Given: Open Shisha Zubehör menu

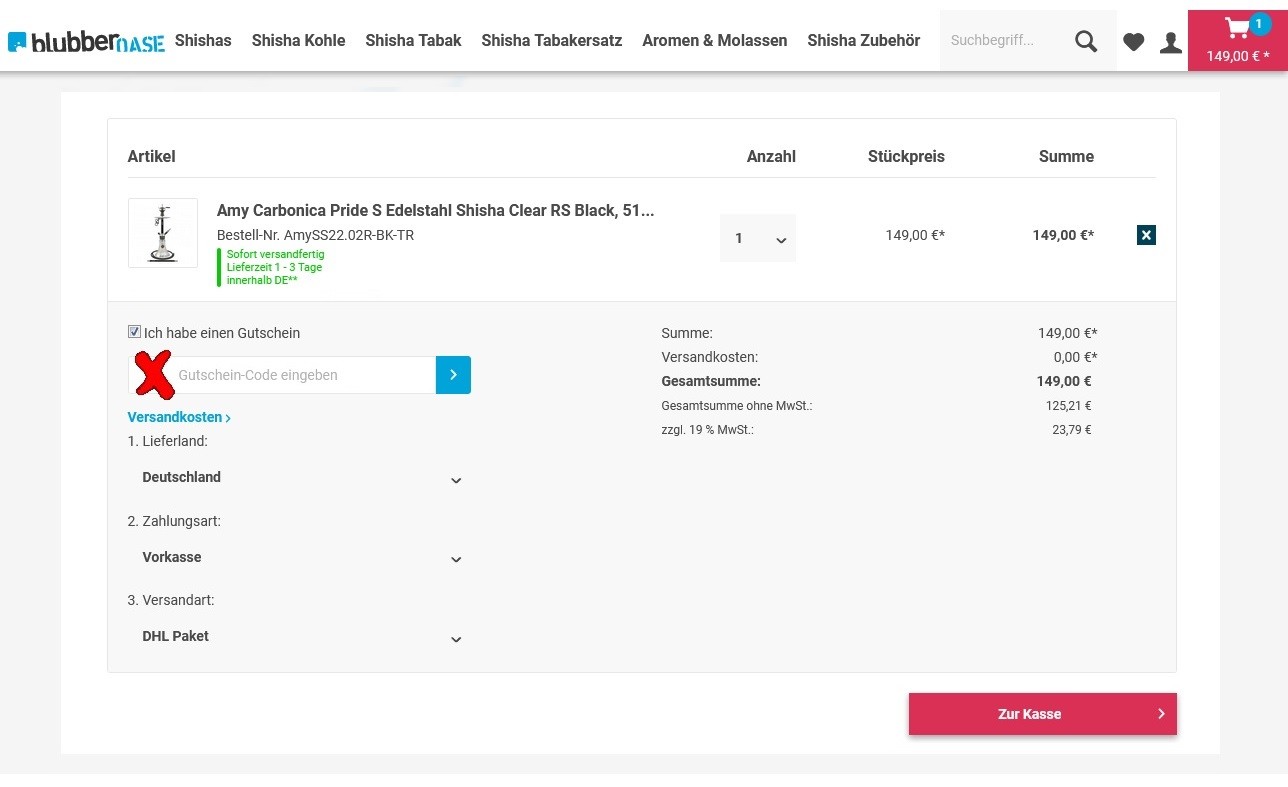Looking at the screenshot, I should (864, 41).
